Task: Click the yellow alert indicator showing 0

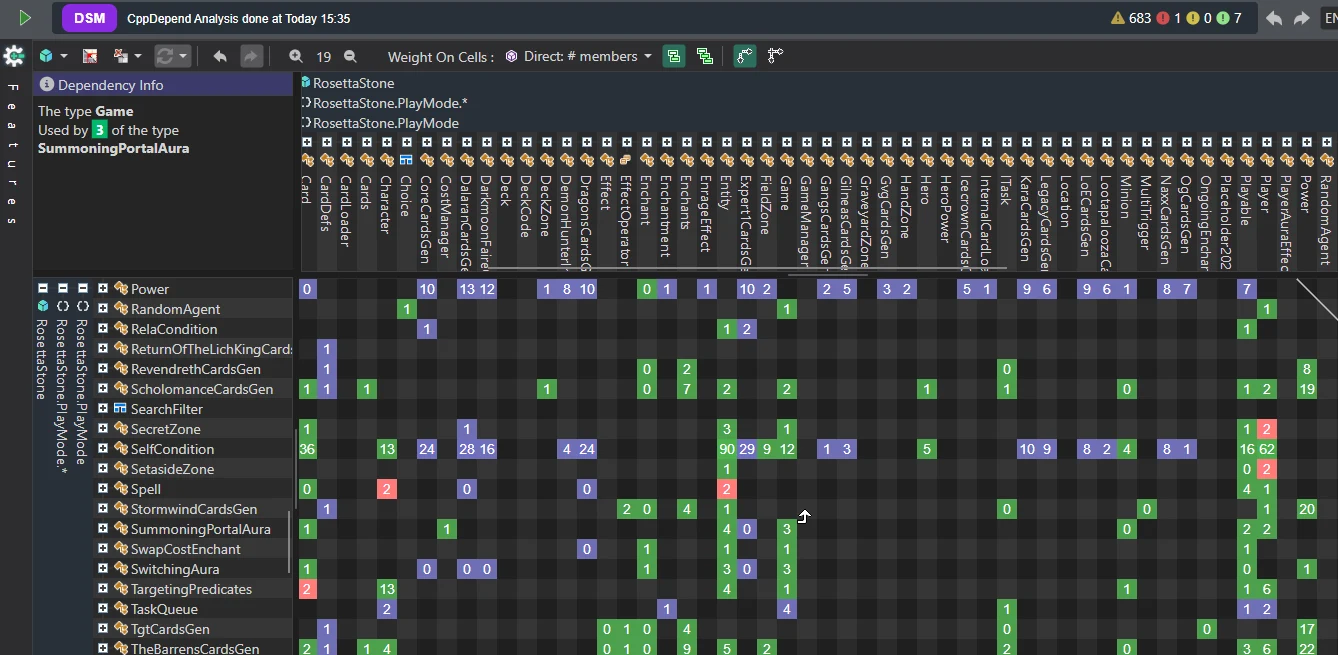Action: coord(1193,18)
